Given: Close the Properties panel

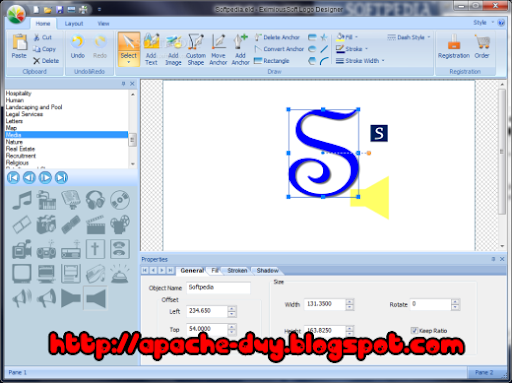Looking at the screenshot, I should click(x=502, y=259).
